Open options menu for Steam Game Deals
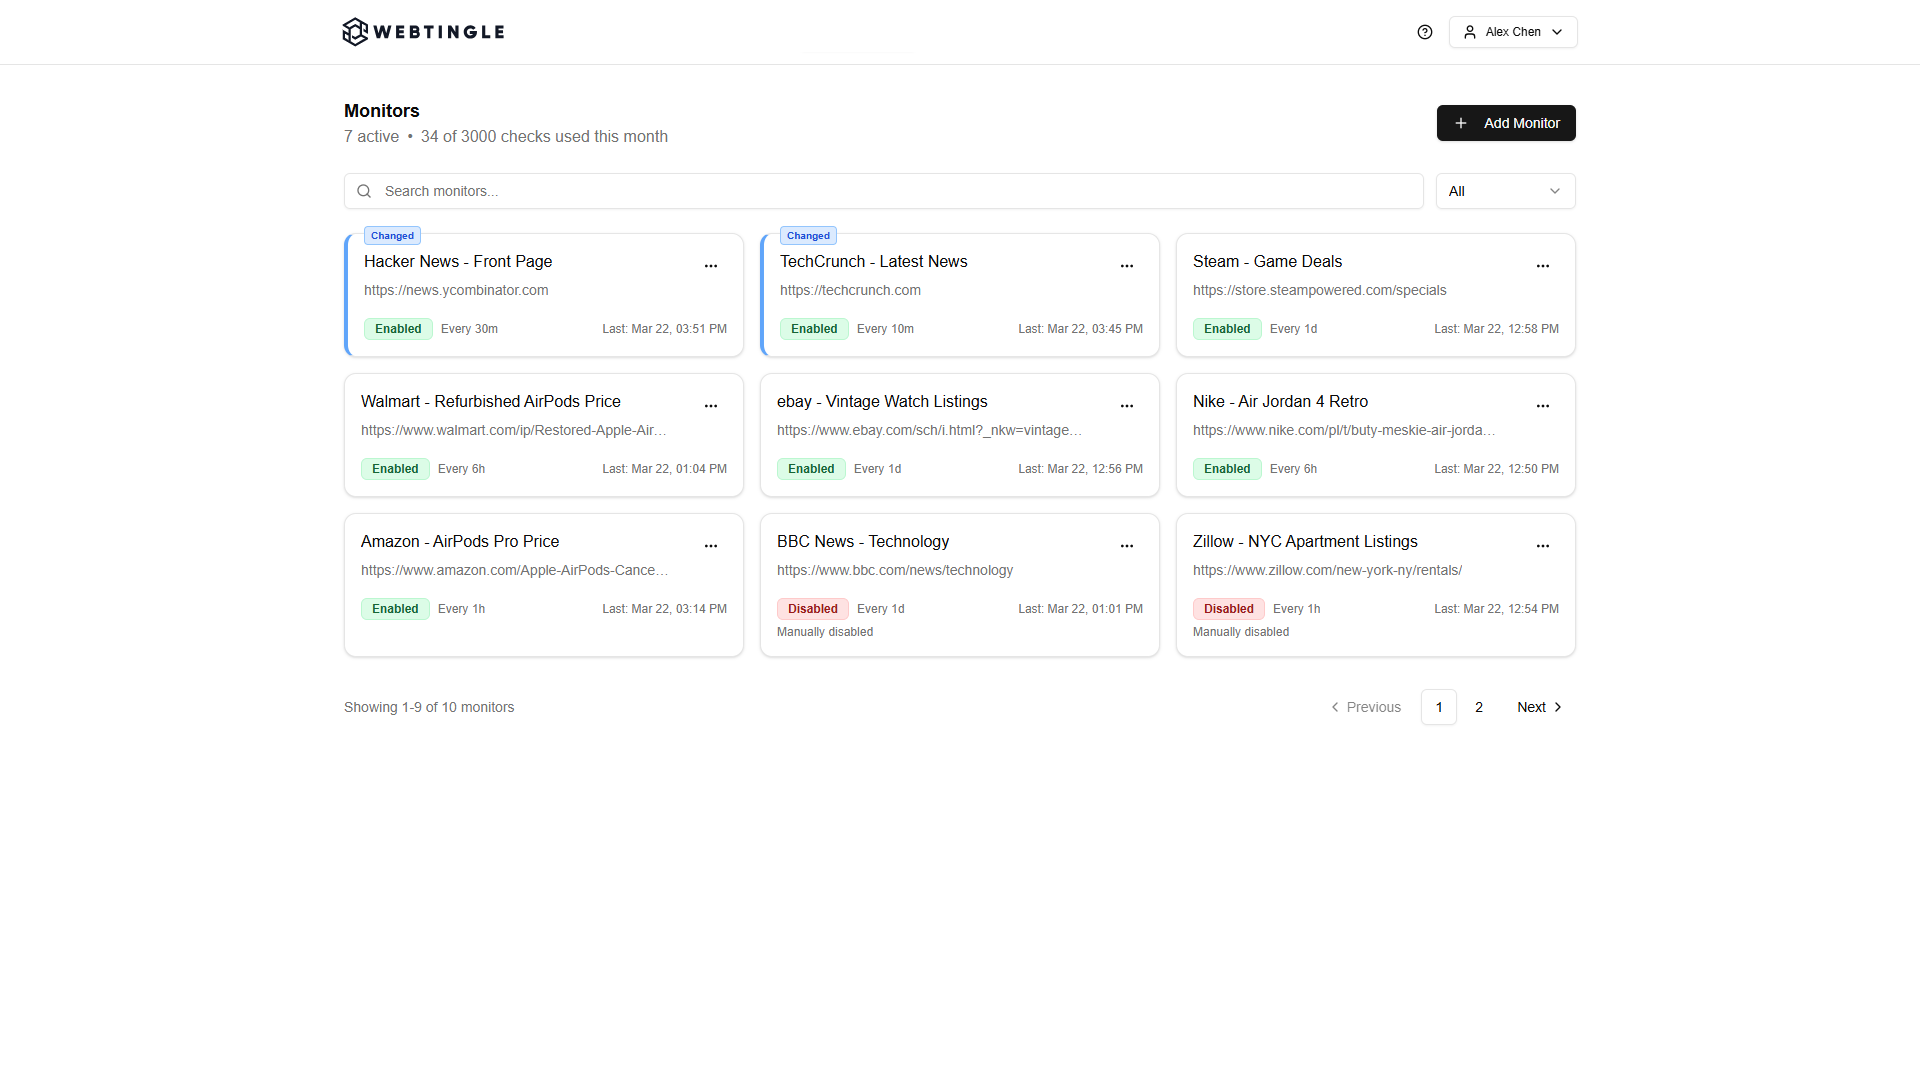 click(x=1543, y=266)
